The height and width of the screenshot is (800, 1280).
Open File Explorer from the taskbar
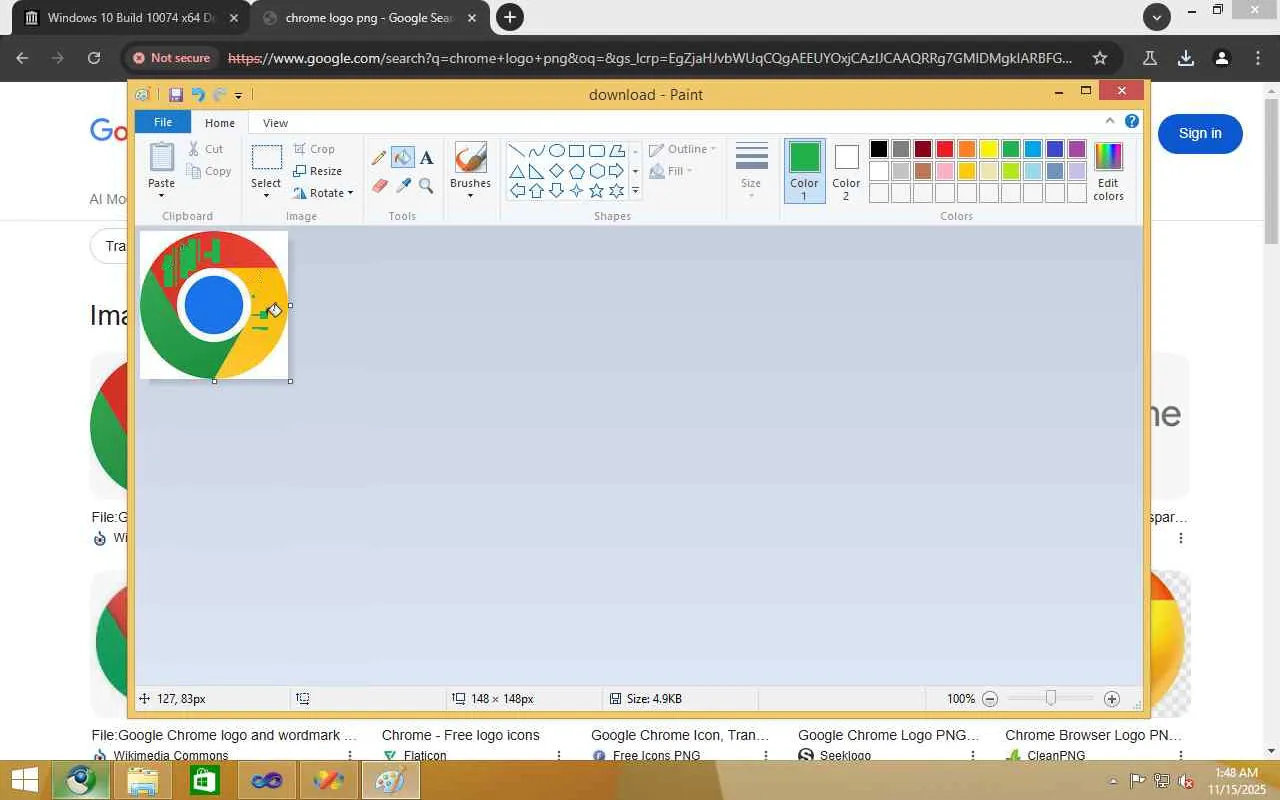[x=142, y=780]
